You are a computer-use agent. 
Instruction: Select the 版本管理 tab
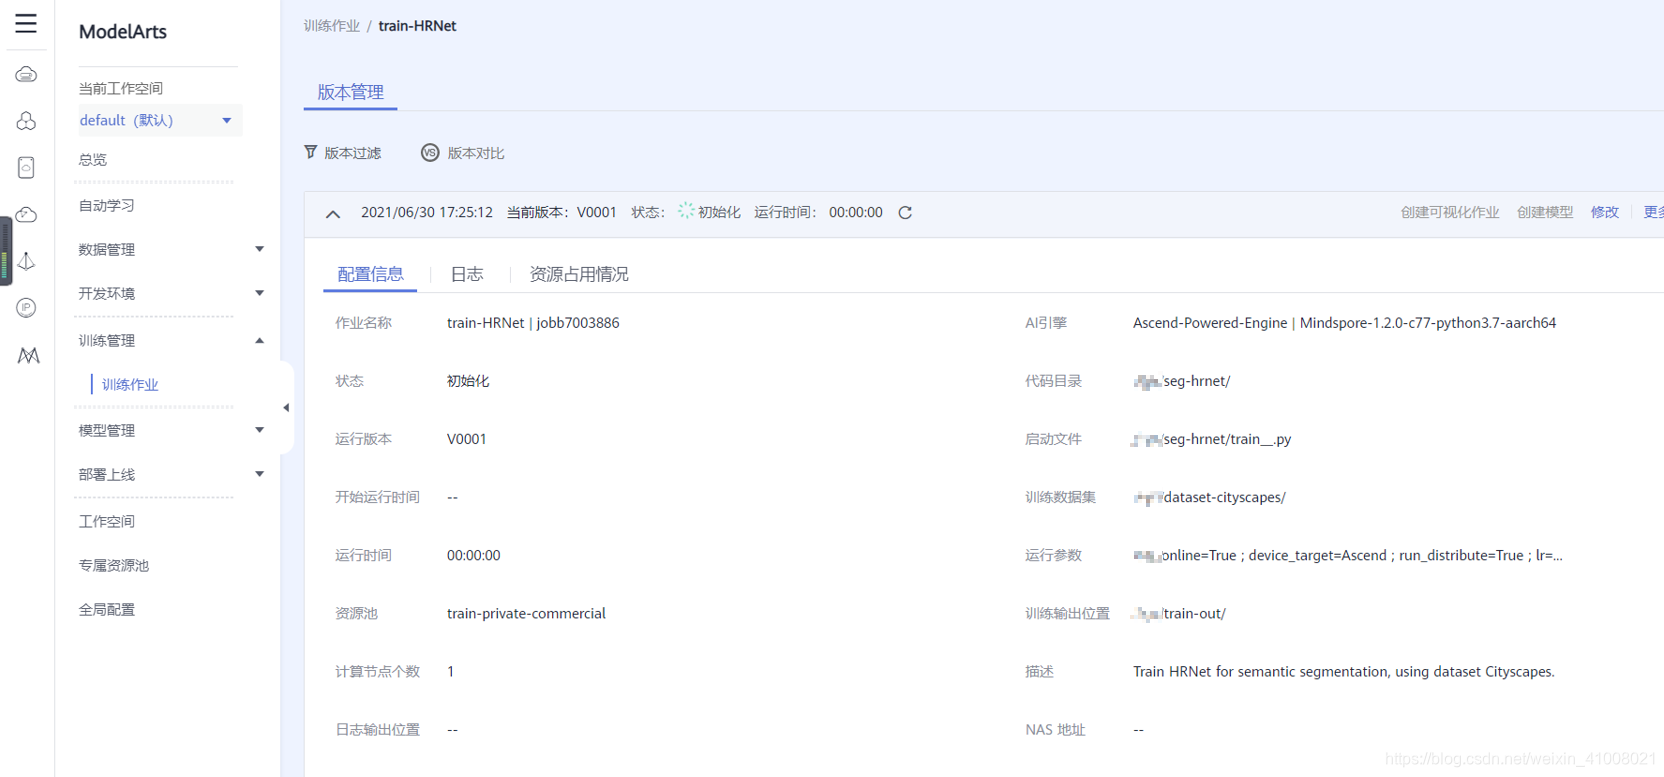click(350, 92)
